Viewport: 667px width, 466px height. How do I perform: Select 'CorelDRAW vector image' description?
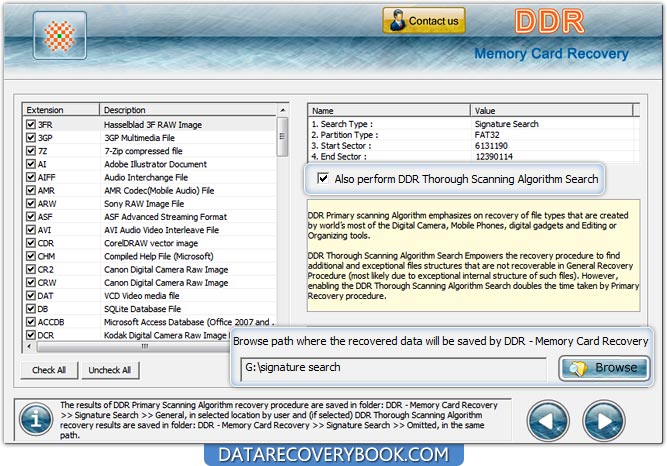click(151, 243)
